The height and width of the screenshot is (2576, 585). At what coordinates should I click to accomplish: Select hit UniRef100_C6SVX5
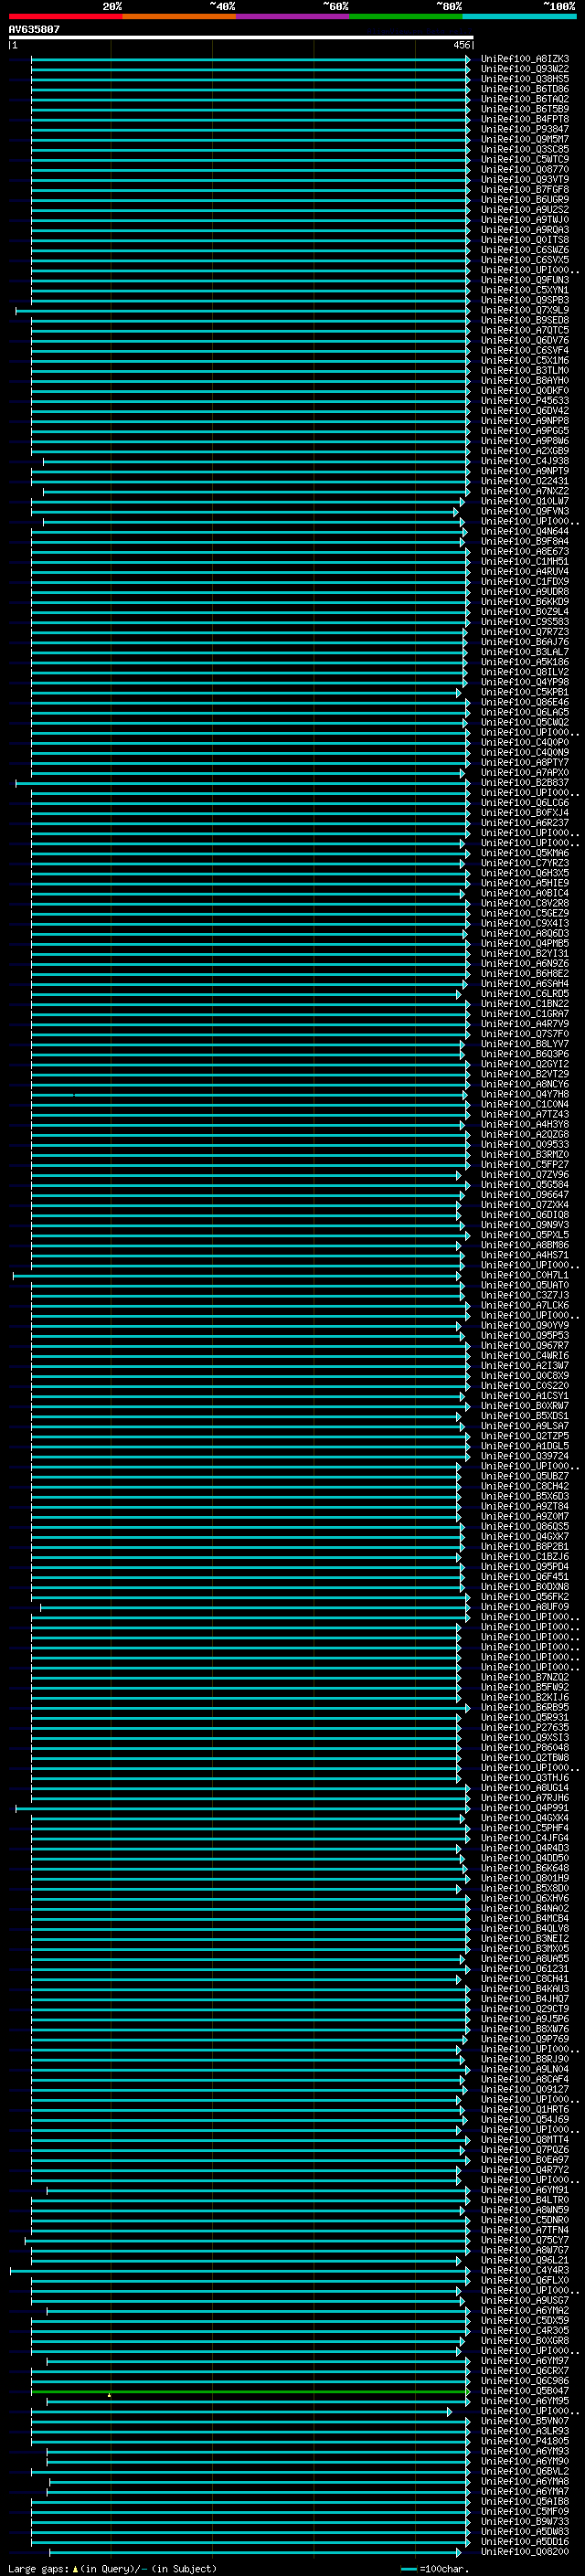(525, 260)
